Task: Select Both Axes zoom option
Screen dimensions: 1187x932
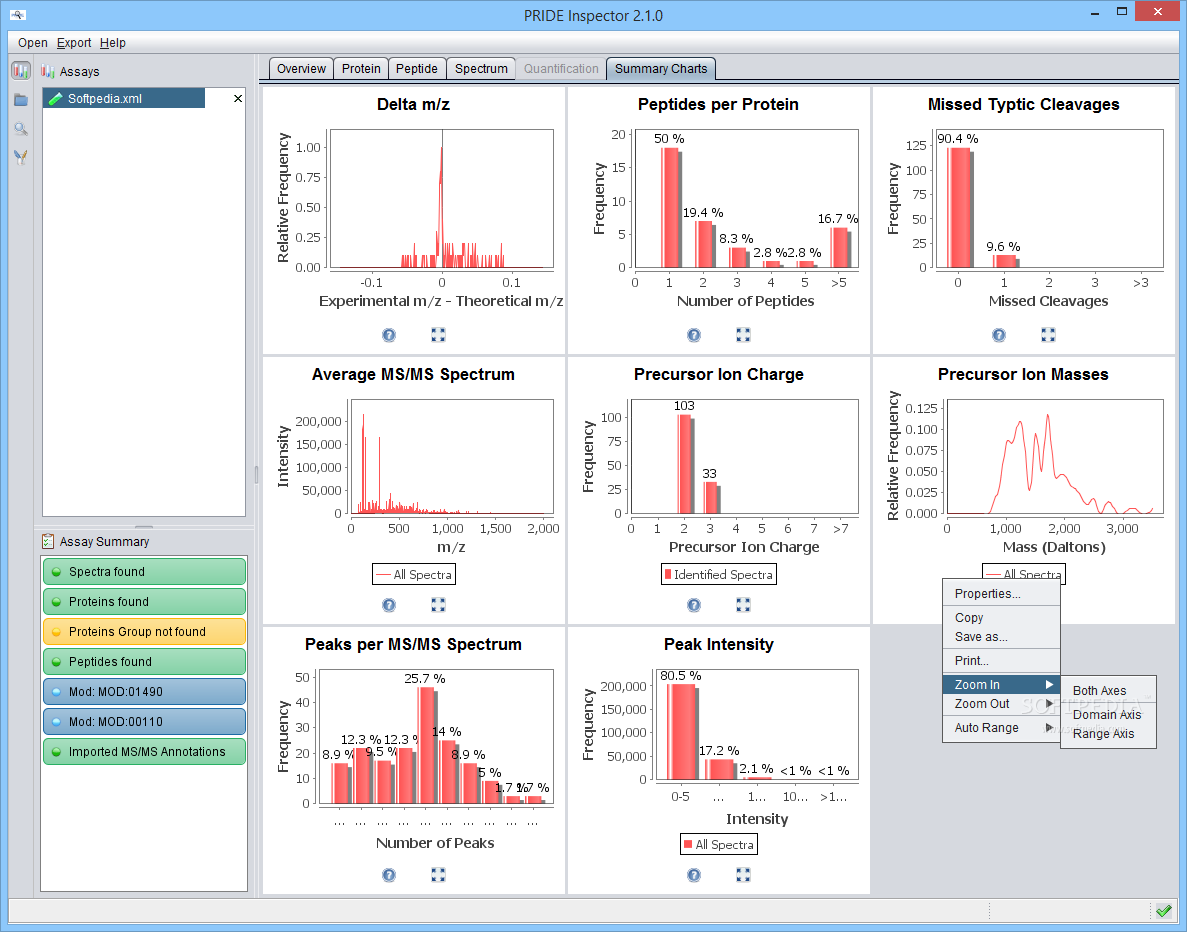Action: pos(1108,690)
